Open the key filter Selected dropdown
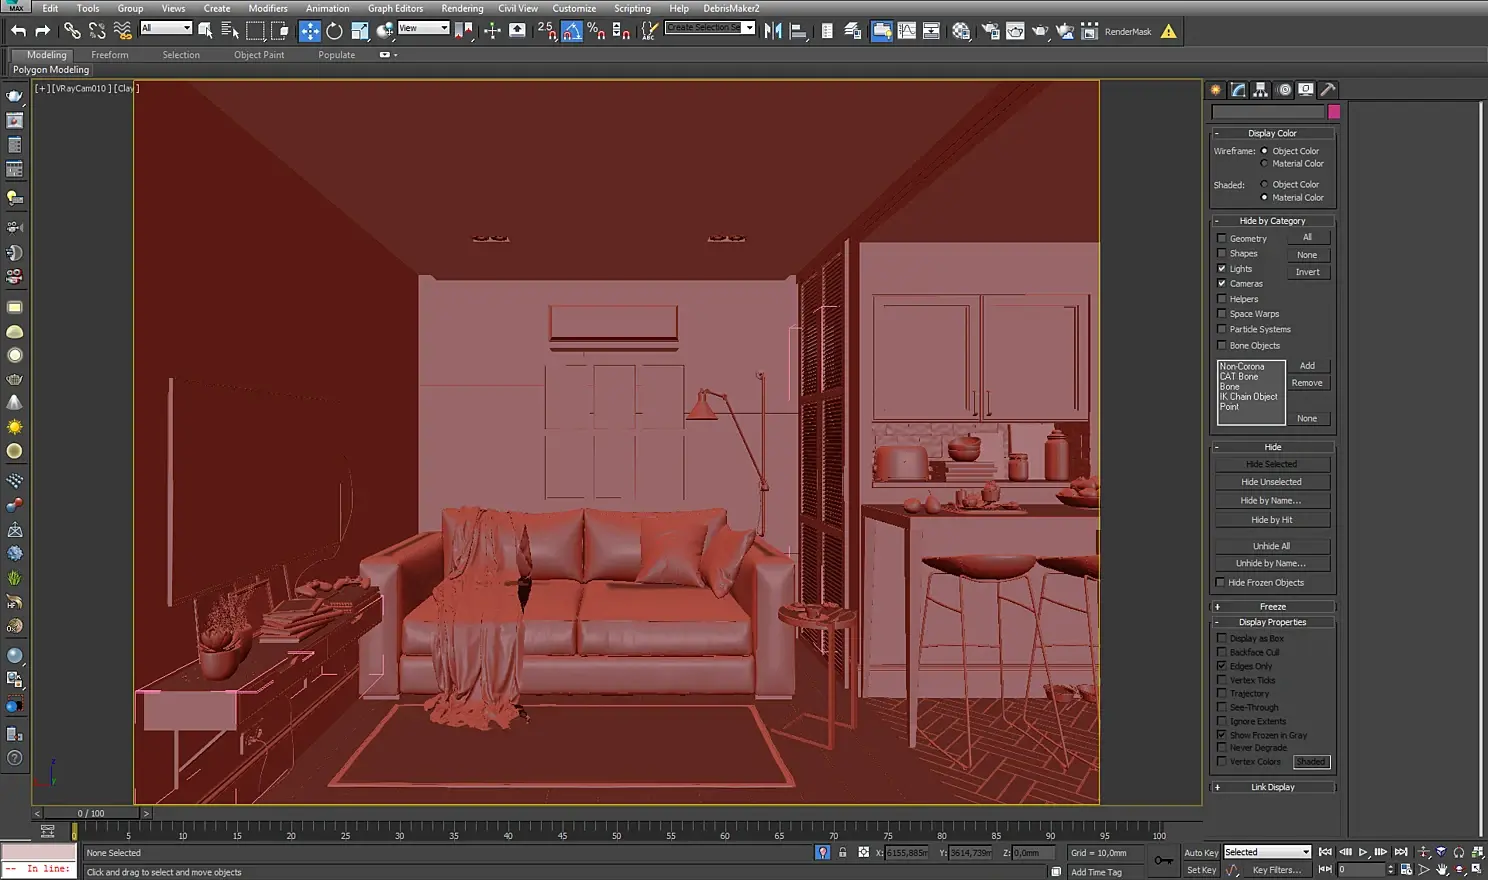The height and width of the screenshot is (880, 1488). pos(1267,852)
